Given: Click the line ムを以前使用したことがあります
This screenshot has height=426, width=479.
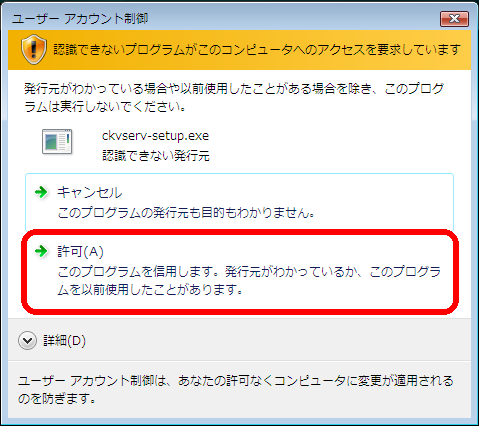Looking at the screenshot, I should pos(150,290).
